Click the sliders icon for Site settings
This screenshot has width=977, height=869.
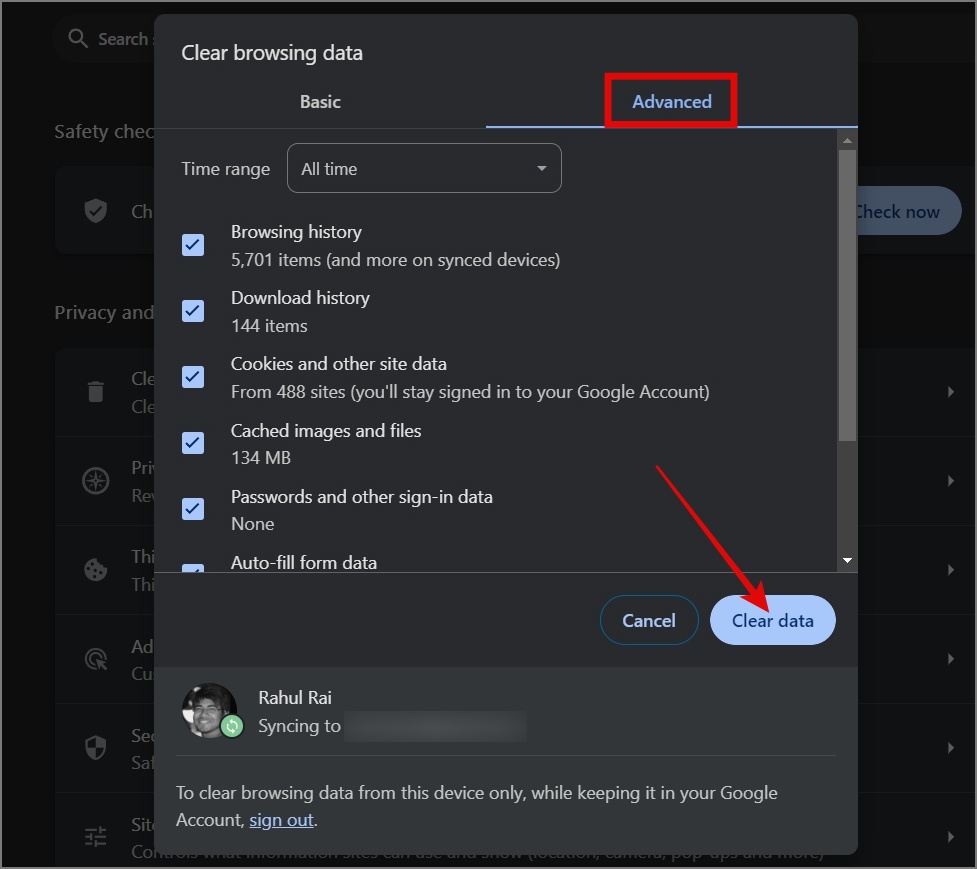95,836
